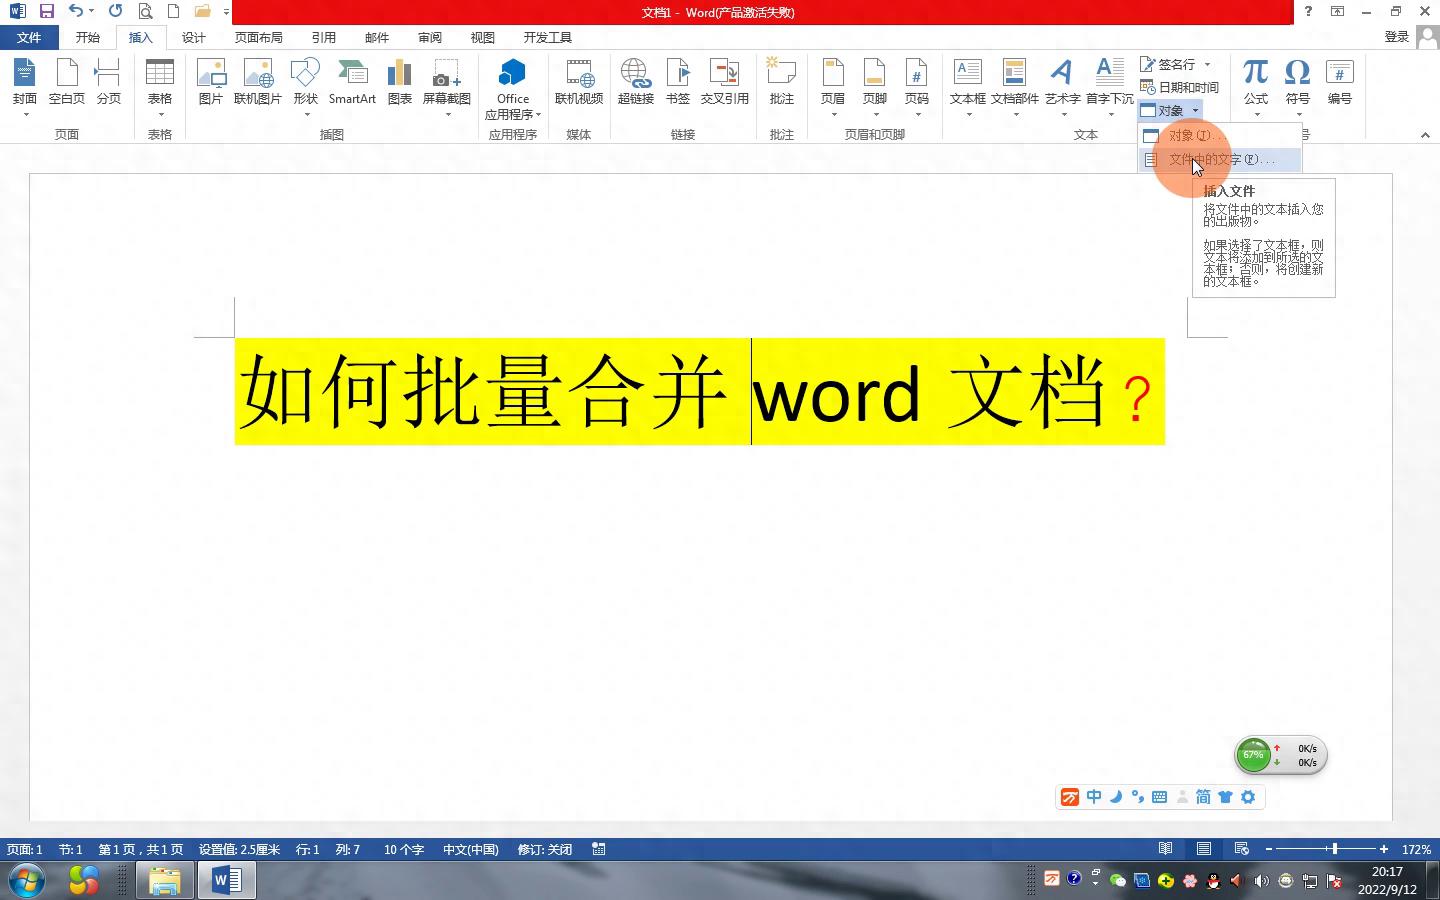Insert a 公式 (equation)
This screenshot has width=1440, height=900.
click(1255, 80)
